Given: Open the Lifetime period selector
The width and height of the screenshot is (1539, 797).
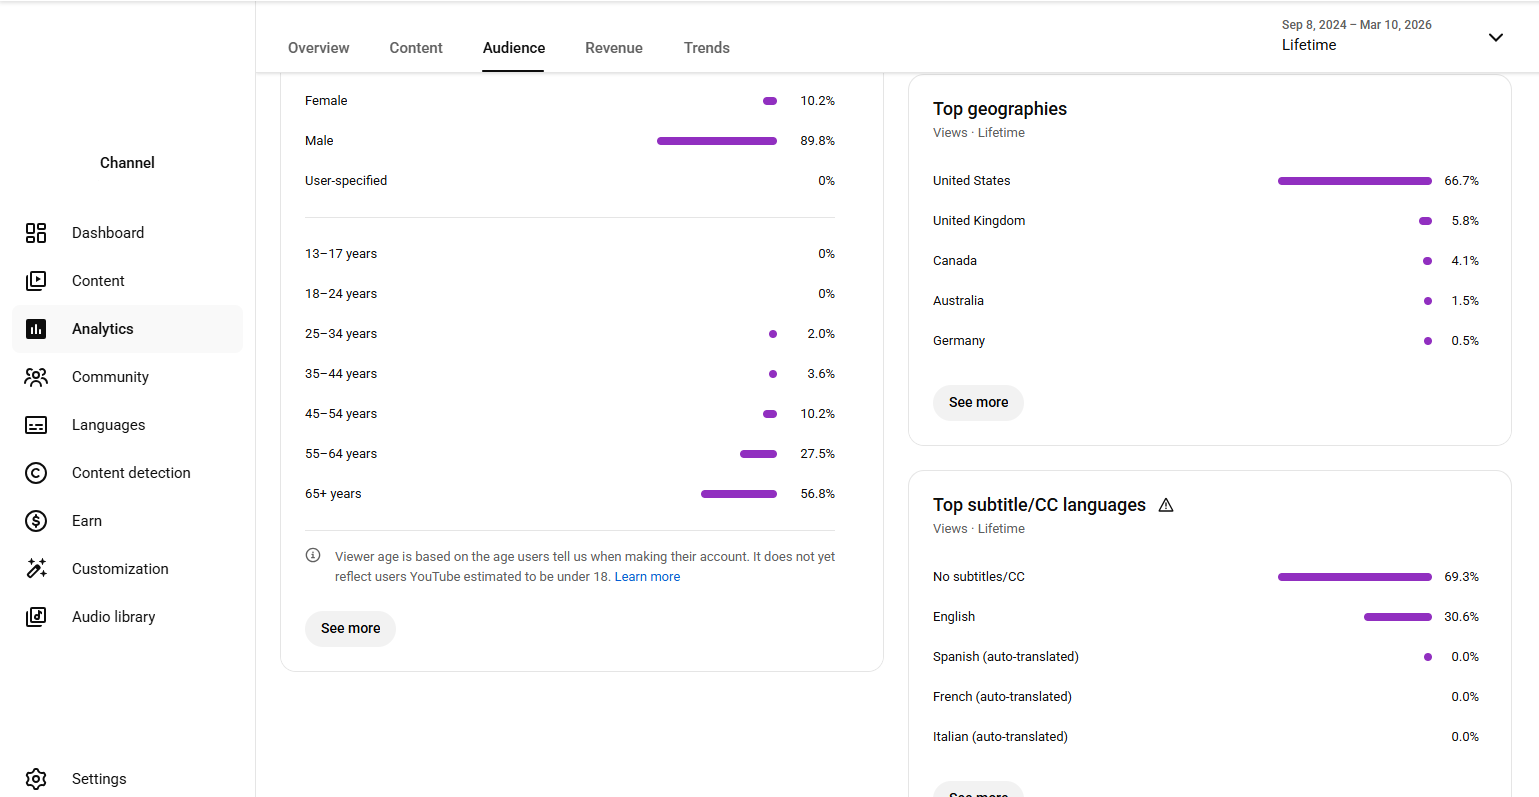Looking at the screenshot, I should [1309, 45].
